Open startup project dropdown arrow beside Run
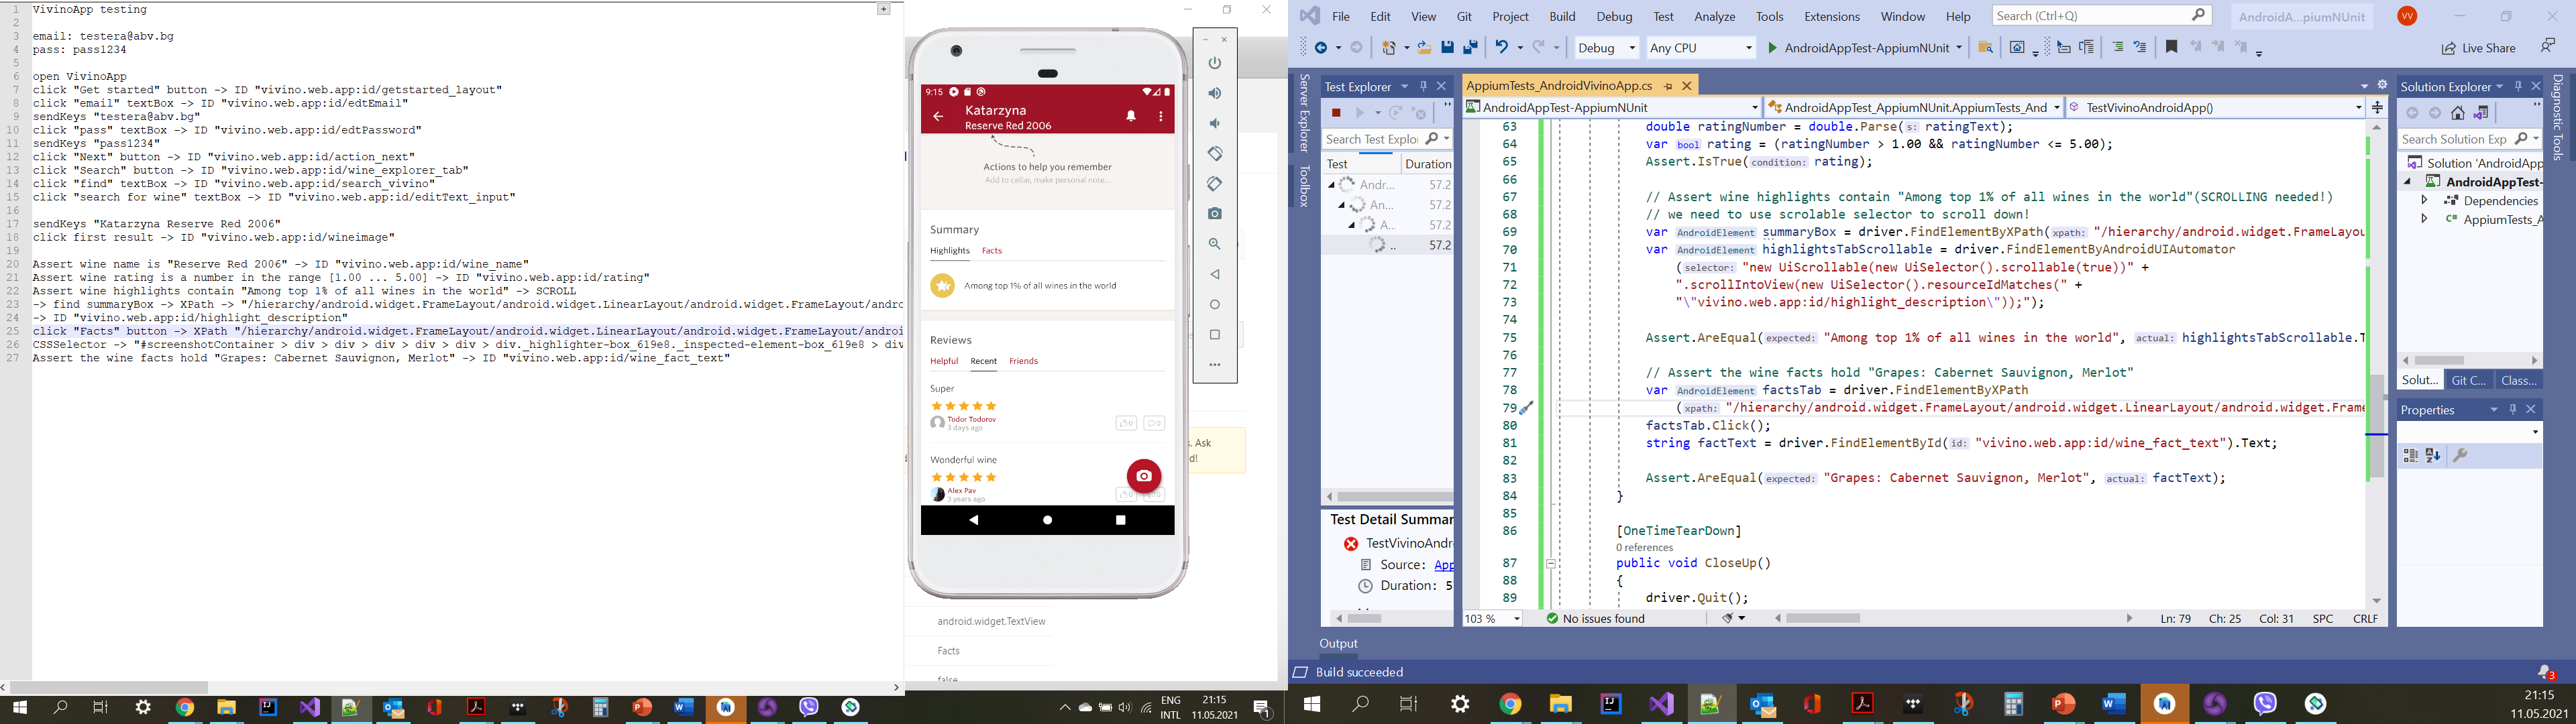The height and width of the screenshot is (724, 2576). pyautogui.click(x=1958, y=48)
